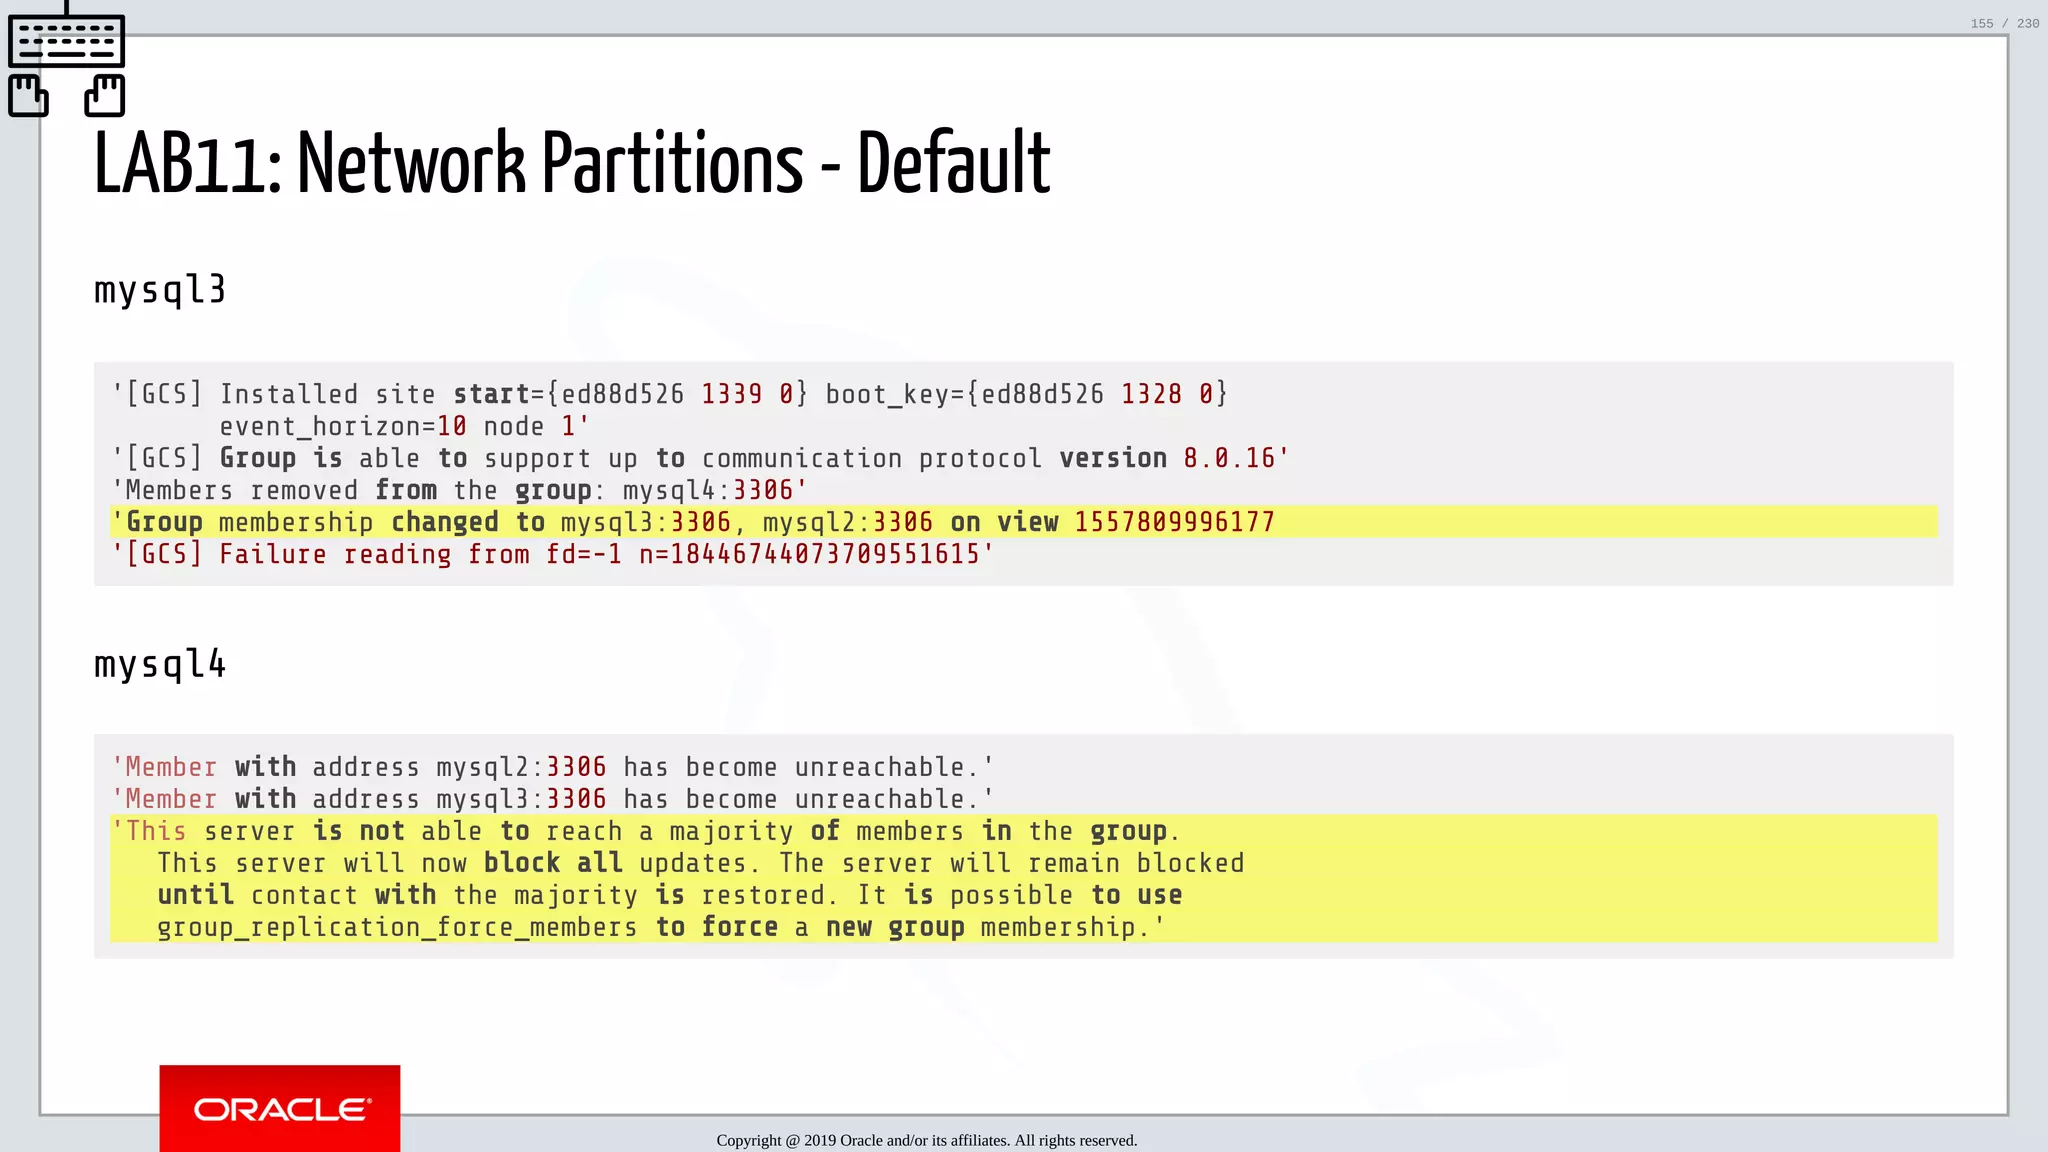
Task: Click the 'communication protocol version 8.0.16' line
Action: click(x=700, y=458)
